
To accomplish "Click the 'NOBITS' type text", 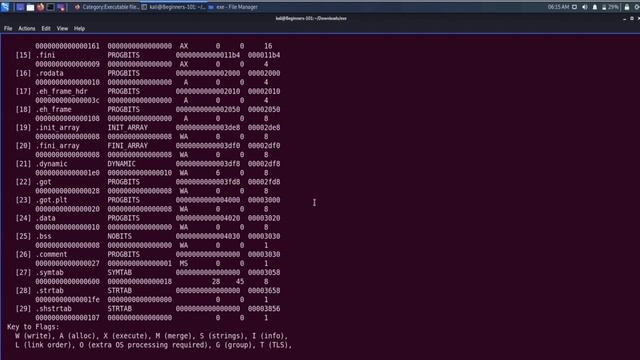I will tap(120, 236).
